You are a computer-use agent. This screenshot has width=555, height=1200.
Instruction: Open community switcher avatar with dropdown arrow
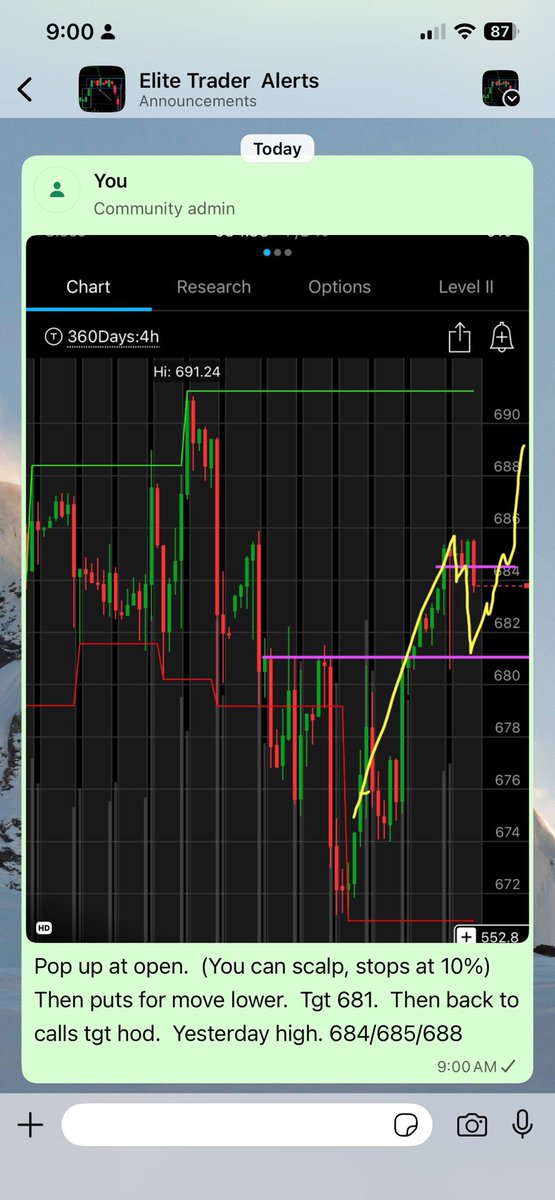click(500, 88)
